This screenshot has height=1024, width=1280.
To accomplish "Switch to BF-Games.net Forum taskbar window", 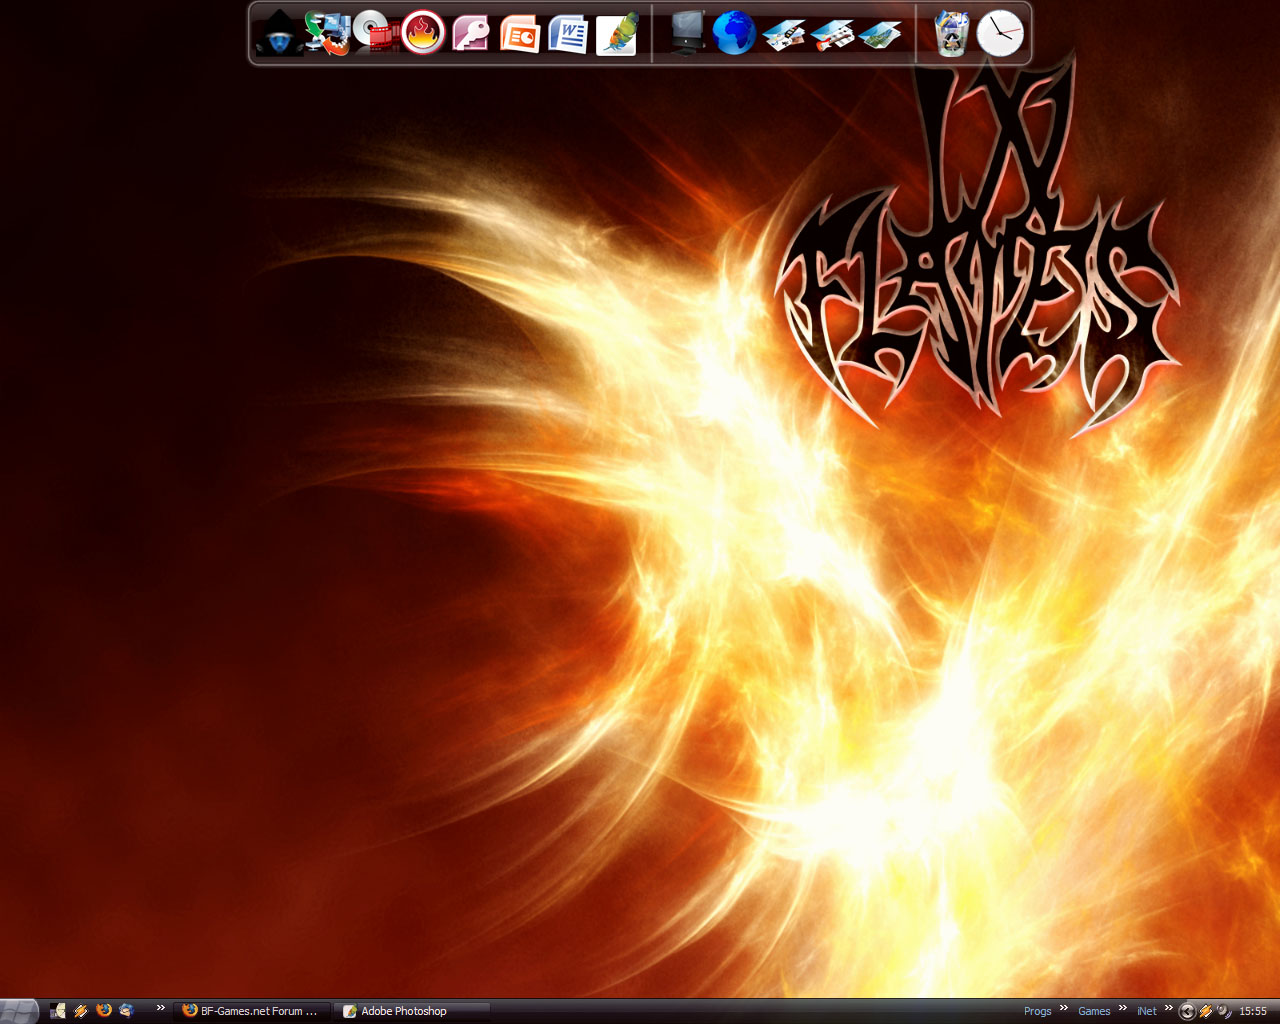I will (x=251, y=1011).
